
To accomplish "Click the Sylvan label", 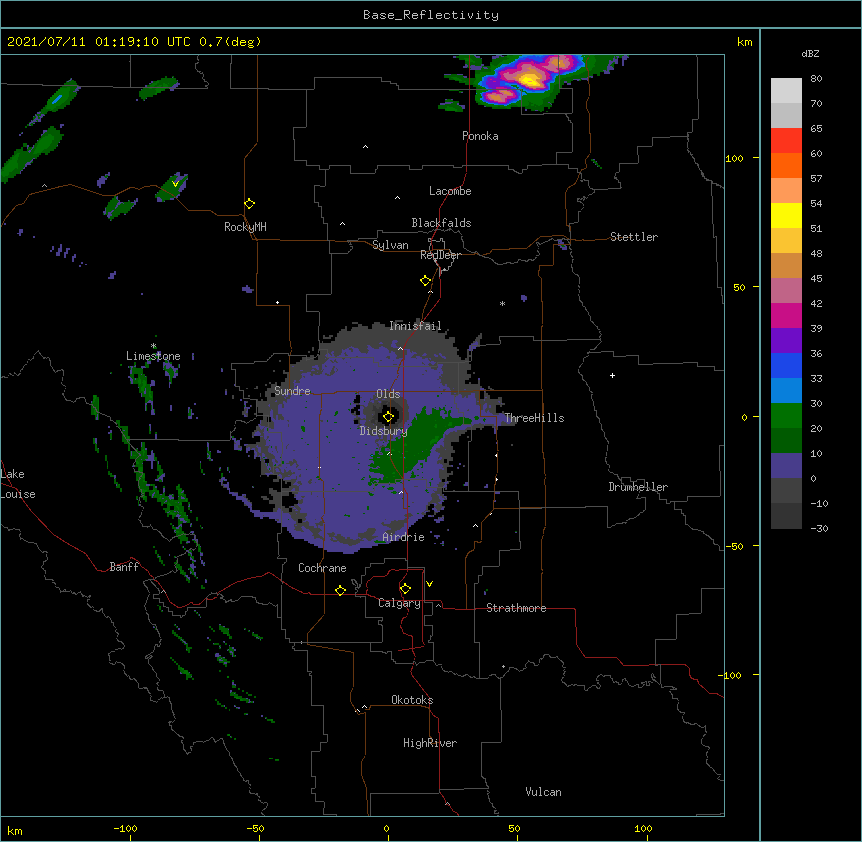I will (x=390, y=245).
